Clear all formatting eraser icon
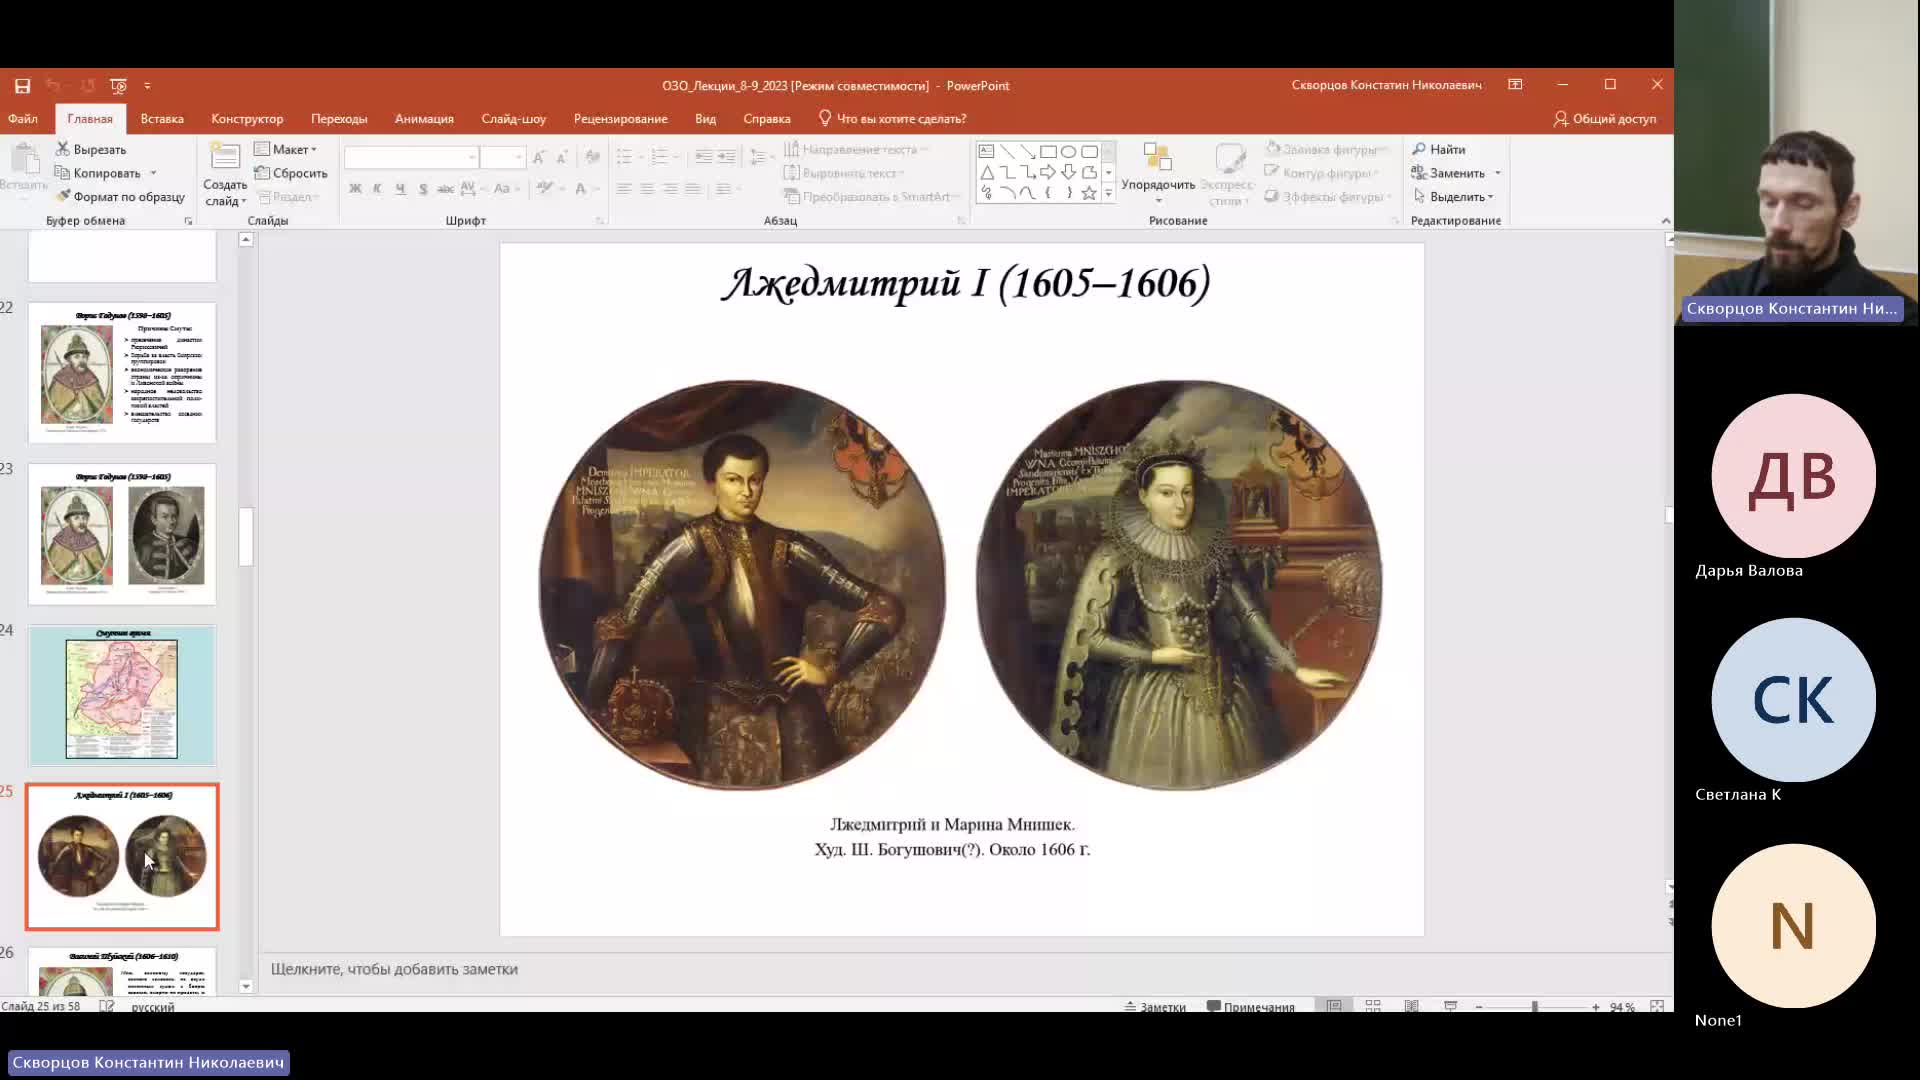The width and height of the screenshot is (1920, 1080). point(592,157)
